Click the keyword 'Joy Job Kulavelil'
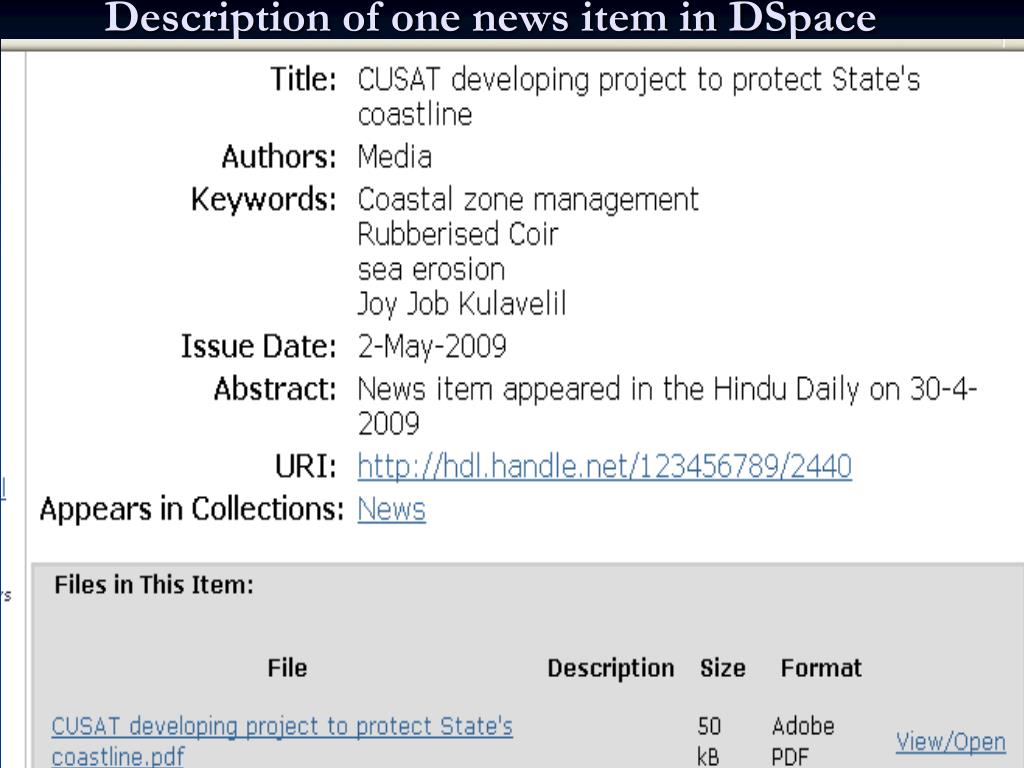 click(462, 304)
